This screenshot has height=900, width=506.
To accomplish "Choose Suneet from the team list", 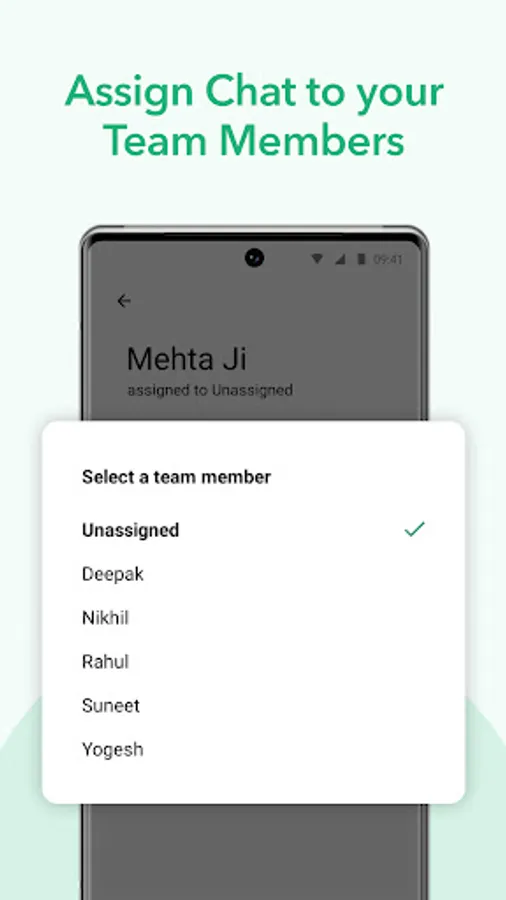I will pyautogui.click(x=254, y=705).
